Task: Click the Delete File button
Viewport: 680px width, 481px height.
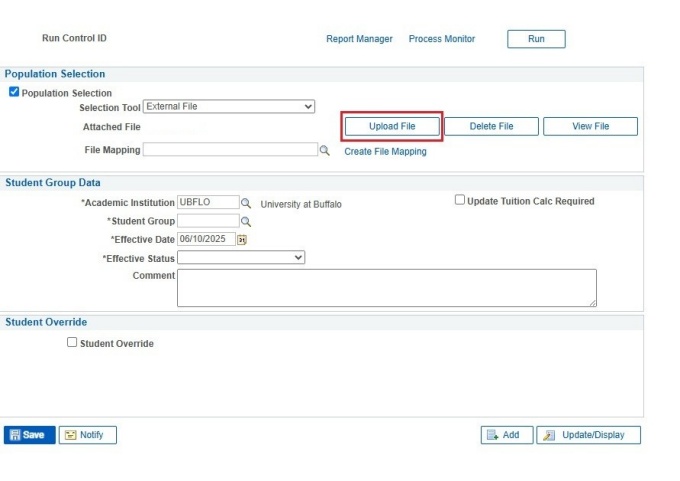Action: pos(491,127)
